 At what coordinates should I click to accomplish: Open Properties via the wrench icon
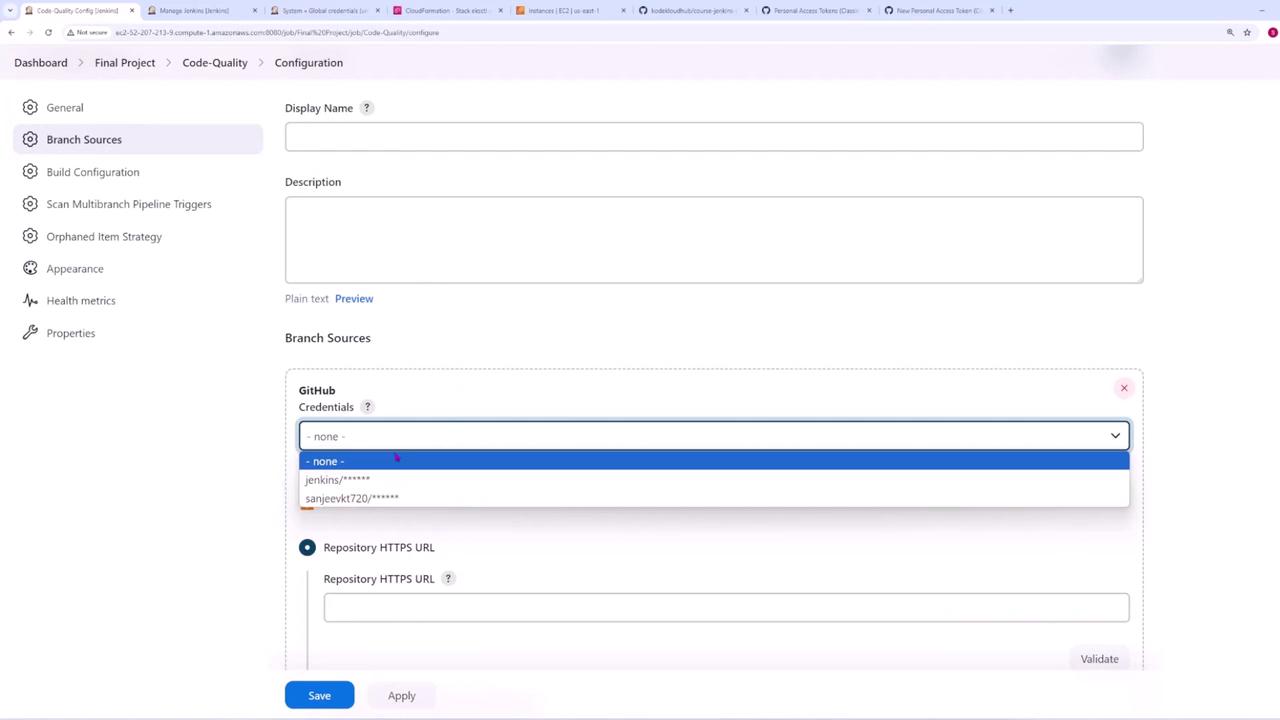30,333
